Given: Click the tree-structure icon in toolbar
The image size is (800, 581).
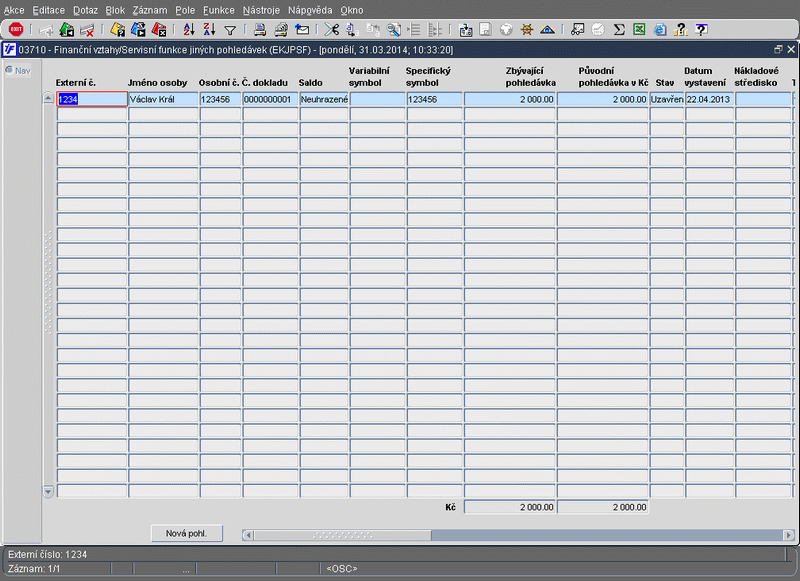Looking at the screenshot, I should pos(435,30).
